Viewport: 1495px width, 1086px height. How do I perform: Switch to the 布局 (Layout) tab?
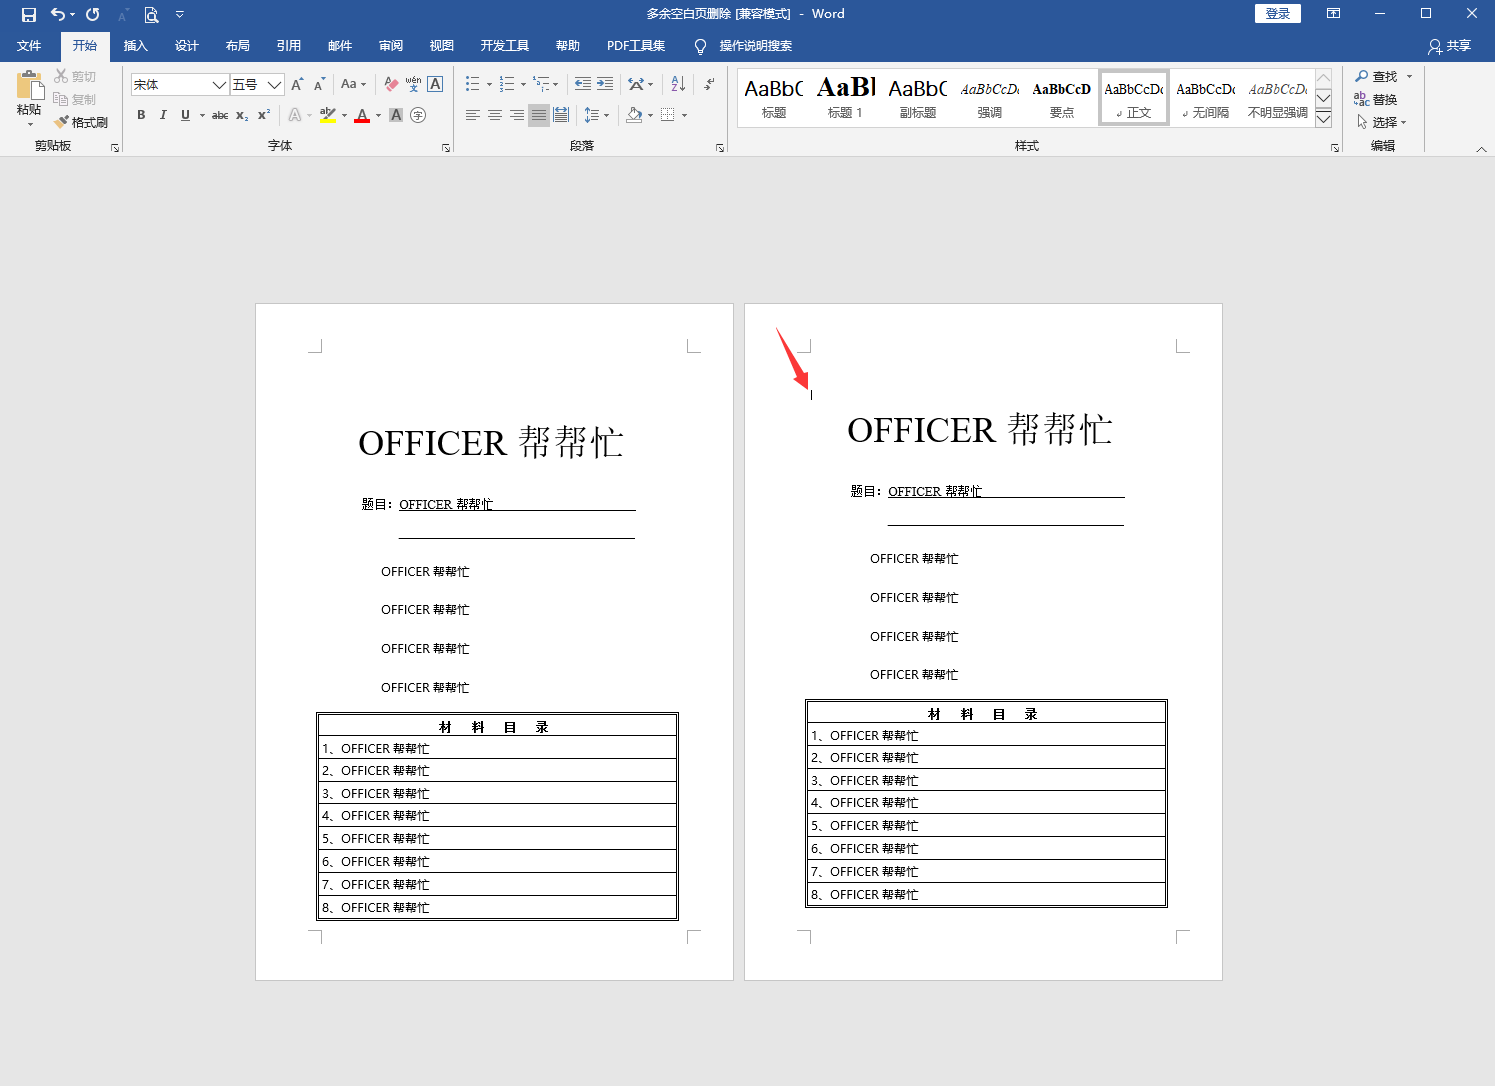[x=237, y=46]
